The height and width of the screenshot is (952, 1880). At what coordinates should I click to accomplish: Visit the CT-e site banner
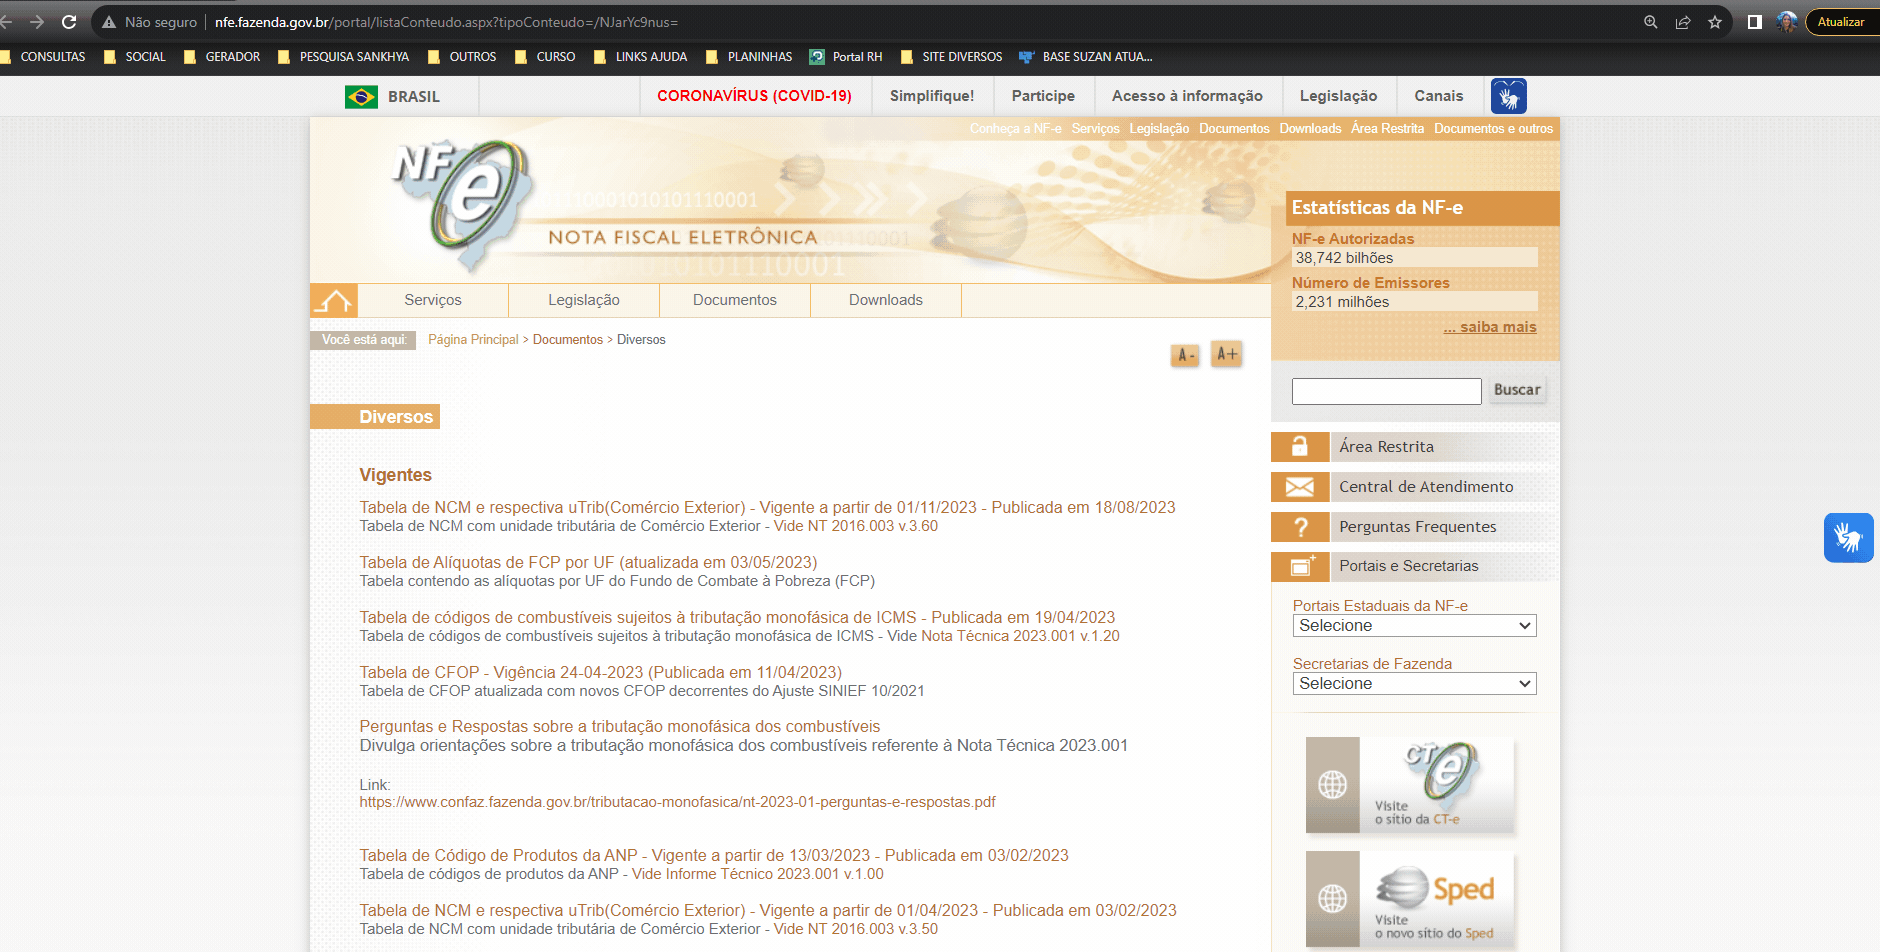(1410, 785)
